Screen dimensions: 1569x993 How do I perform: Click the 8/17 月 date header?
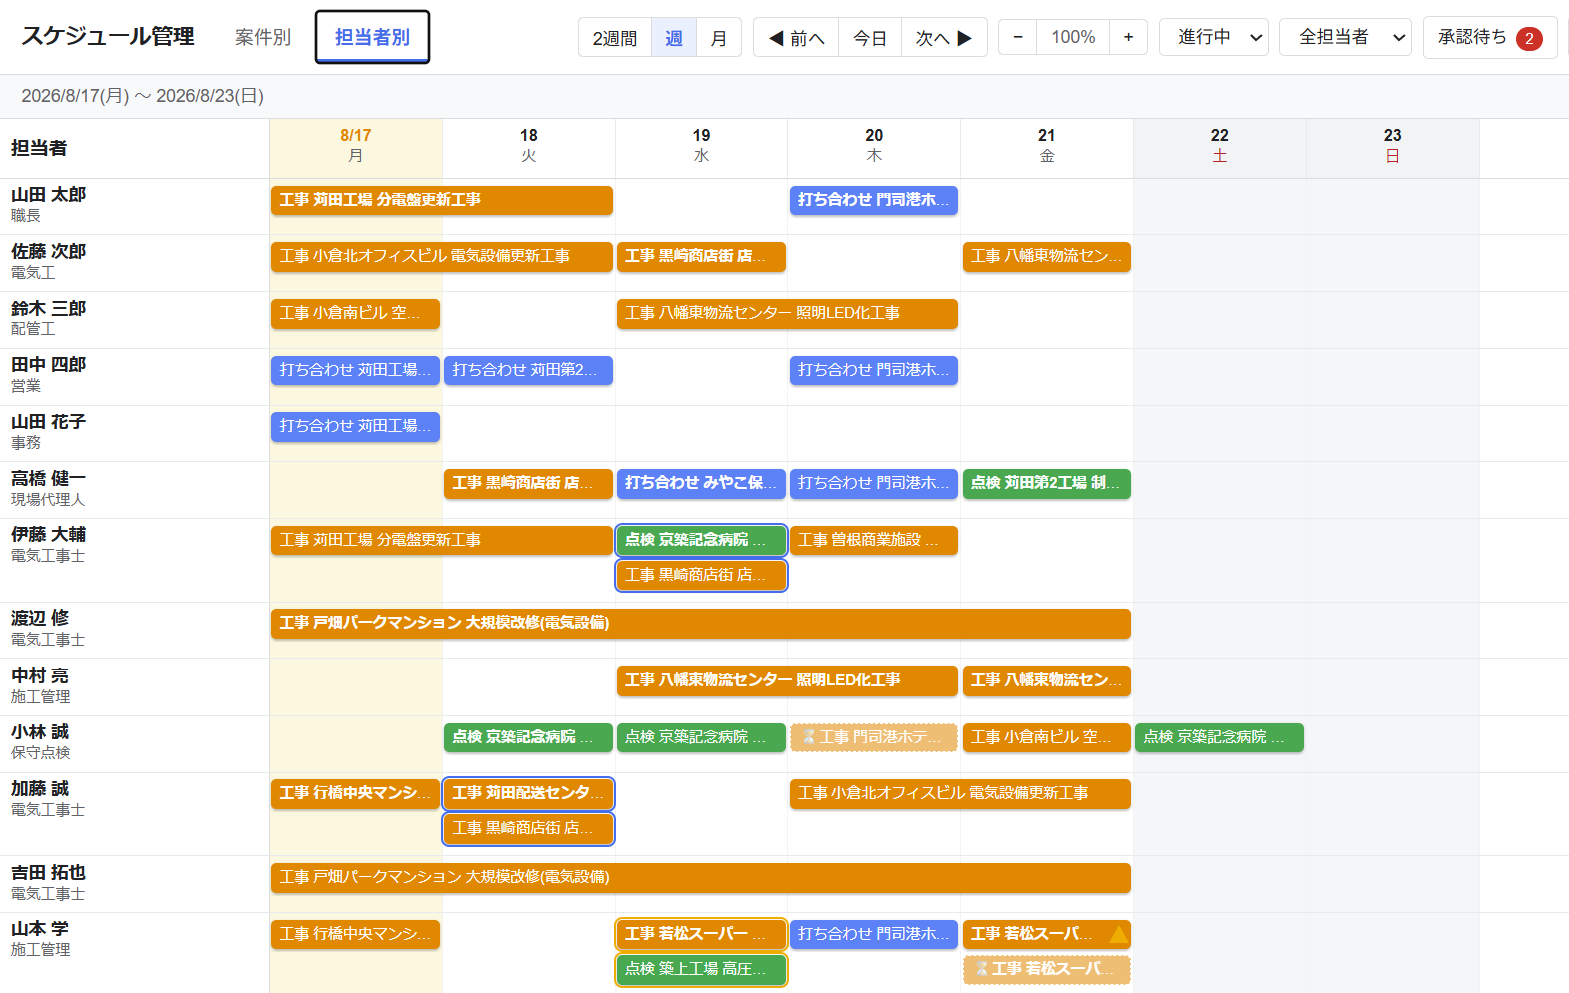[356, 146]
